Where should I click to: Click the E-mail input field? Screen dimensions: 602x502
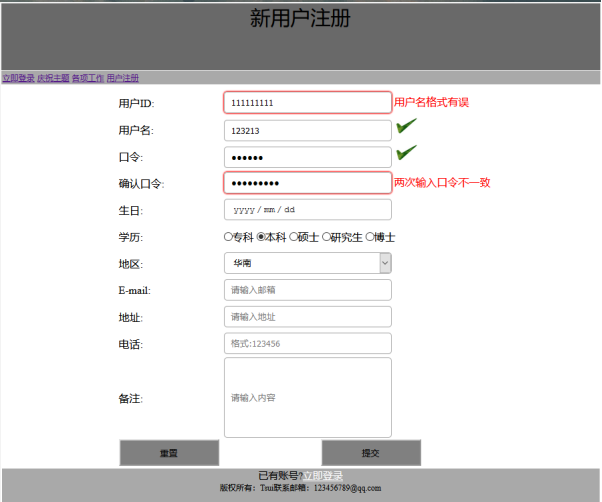308,290
